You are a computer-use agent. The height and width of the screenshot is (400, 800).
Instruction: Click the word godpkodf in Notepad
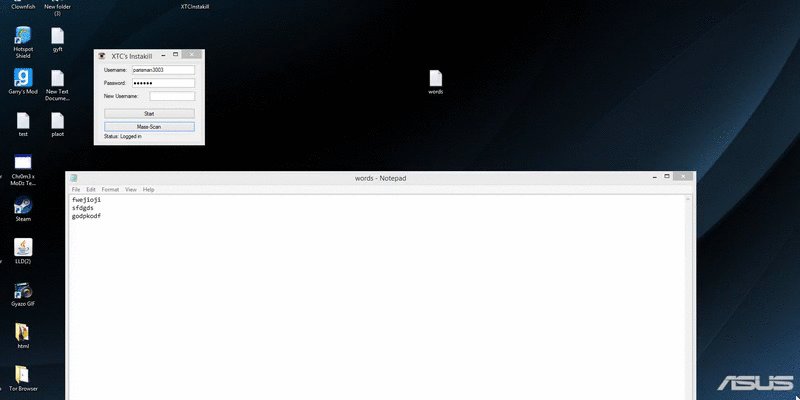click(86, 216)
